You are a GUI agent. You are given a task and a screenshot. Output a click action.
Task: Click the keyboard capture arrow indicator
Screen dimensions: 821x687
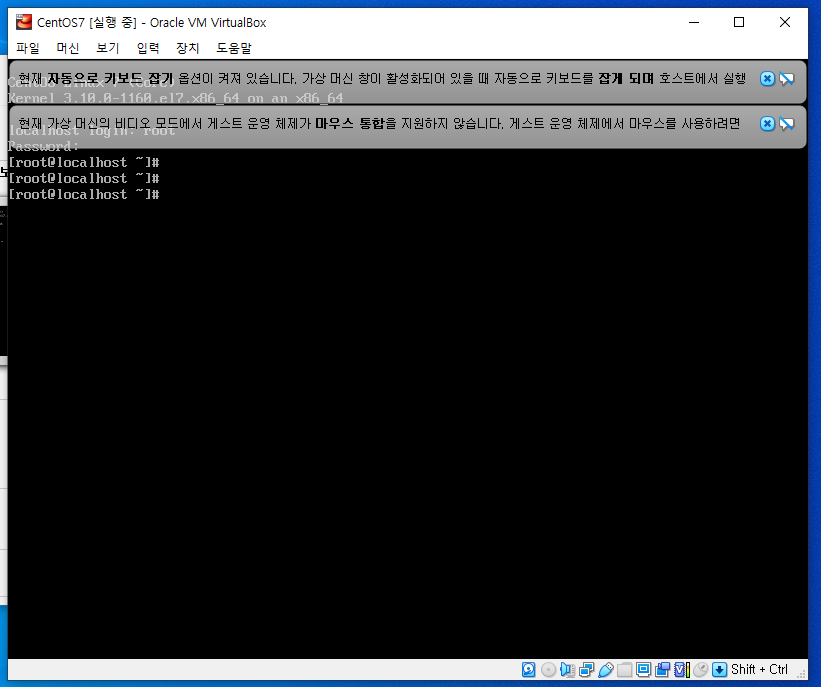(x=720, y=670)
